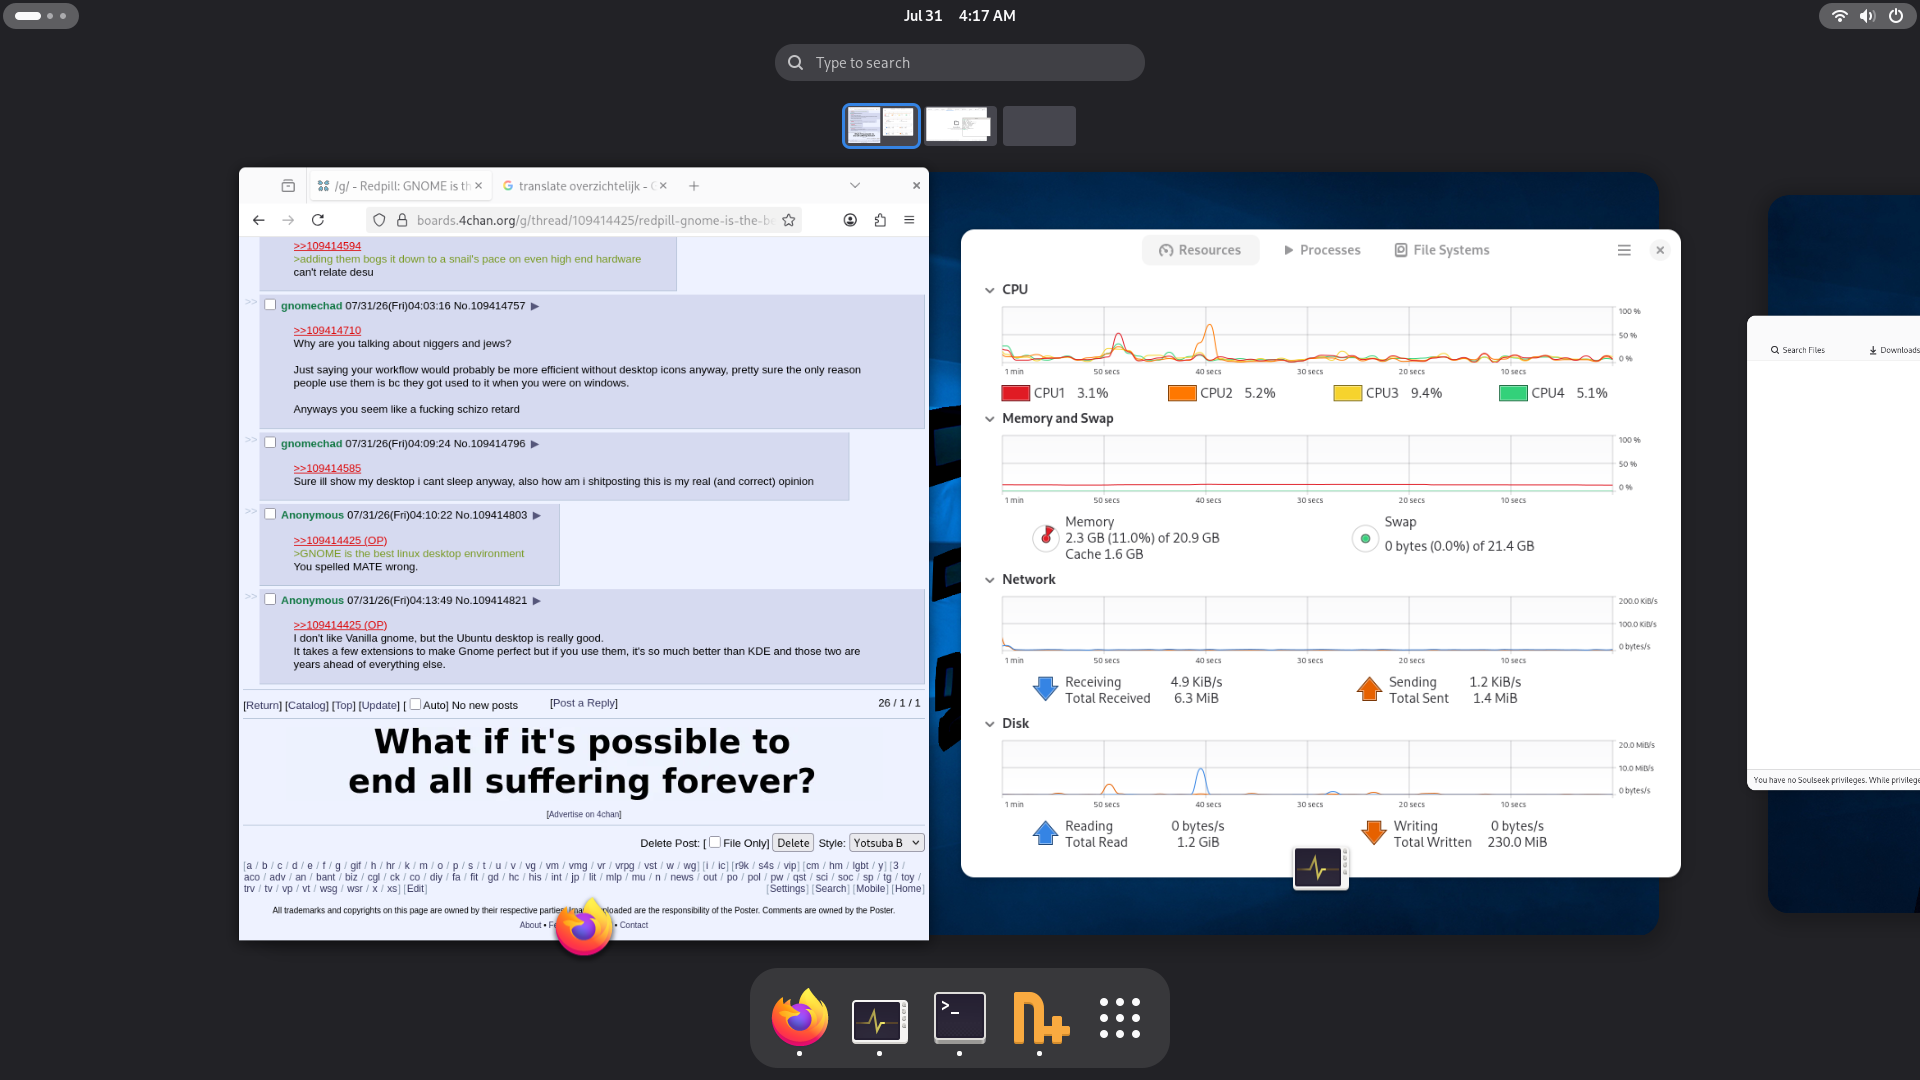Click the Type to search field
This screenshot has height=1080, width=1920.
point(960,63)
